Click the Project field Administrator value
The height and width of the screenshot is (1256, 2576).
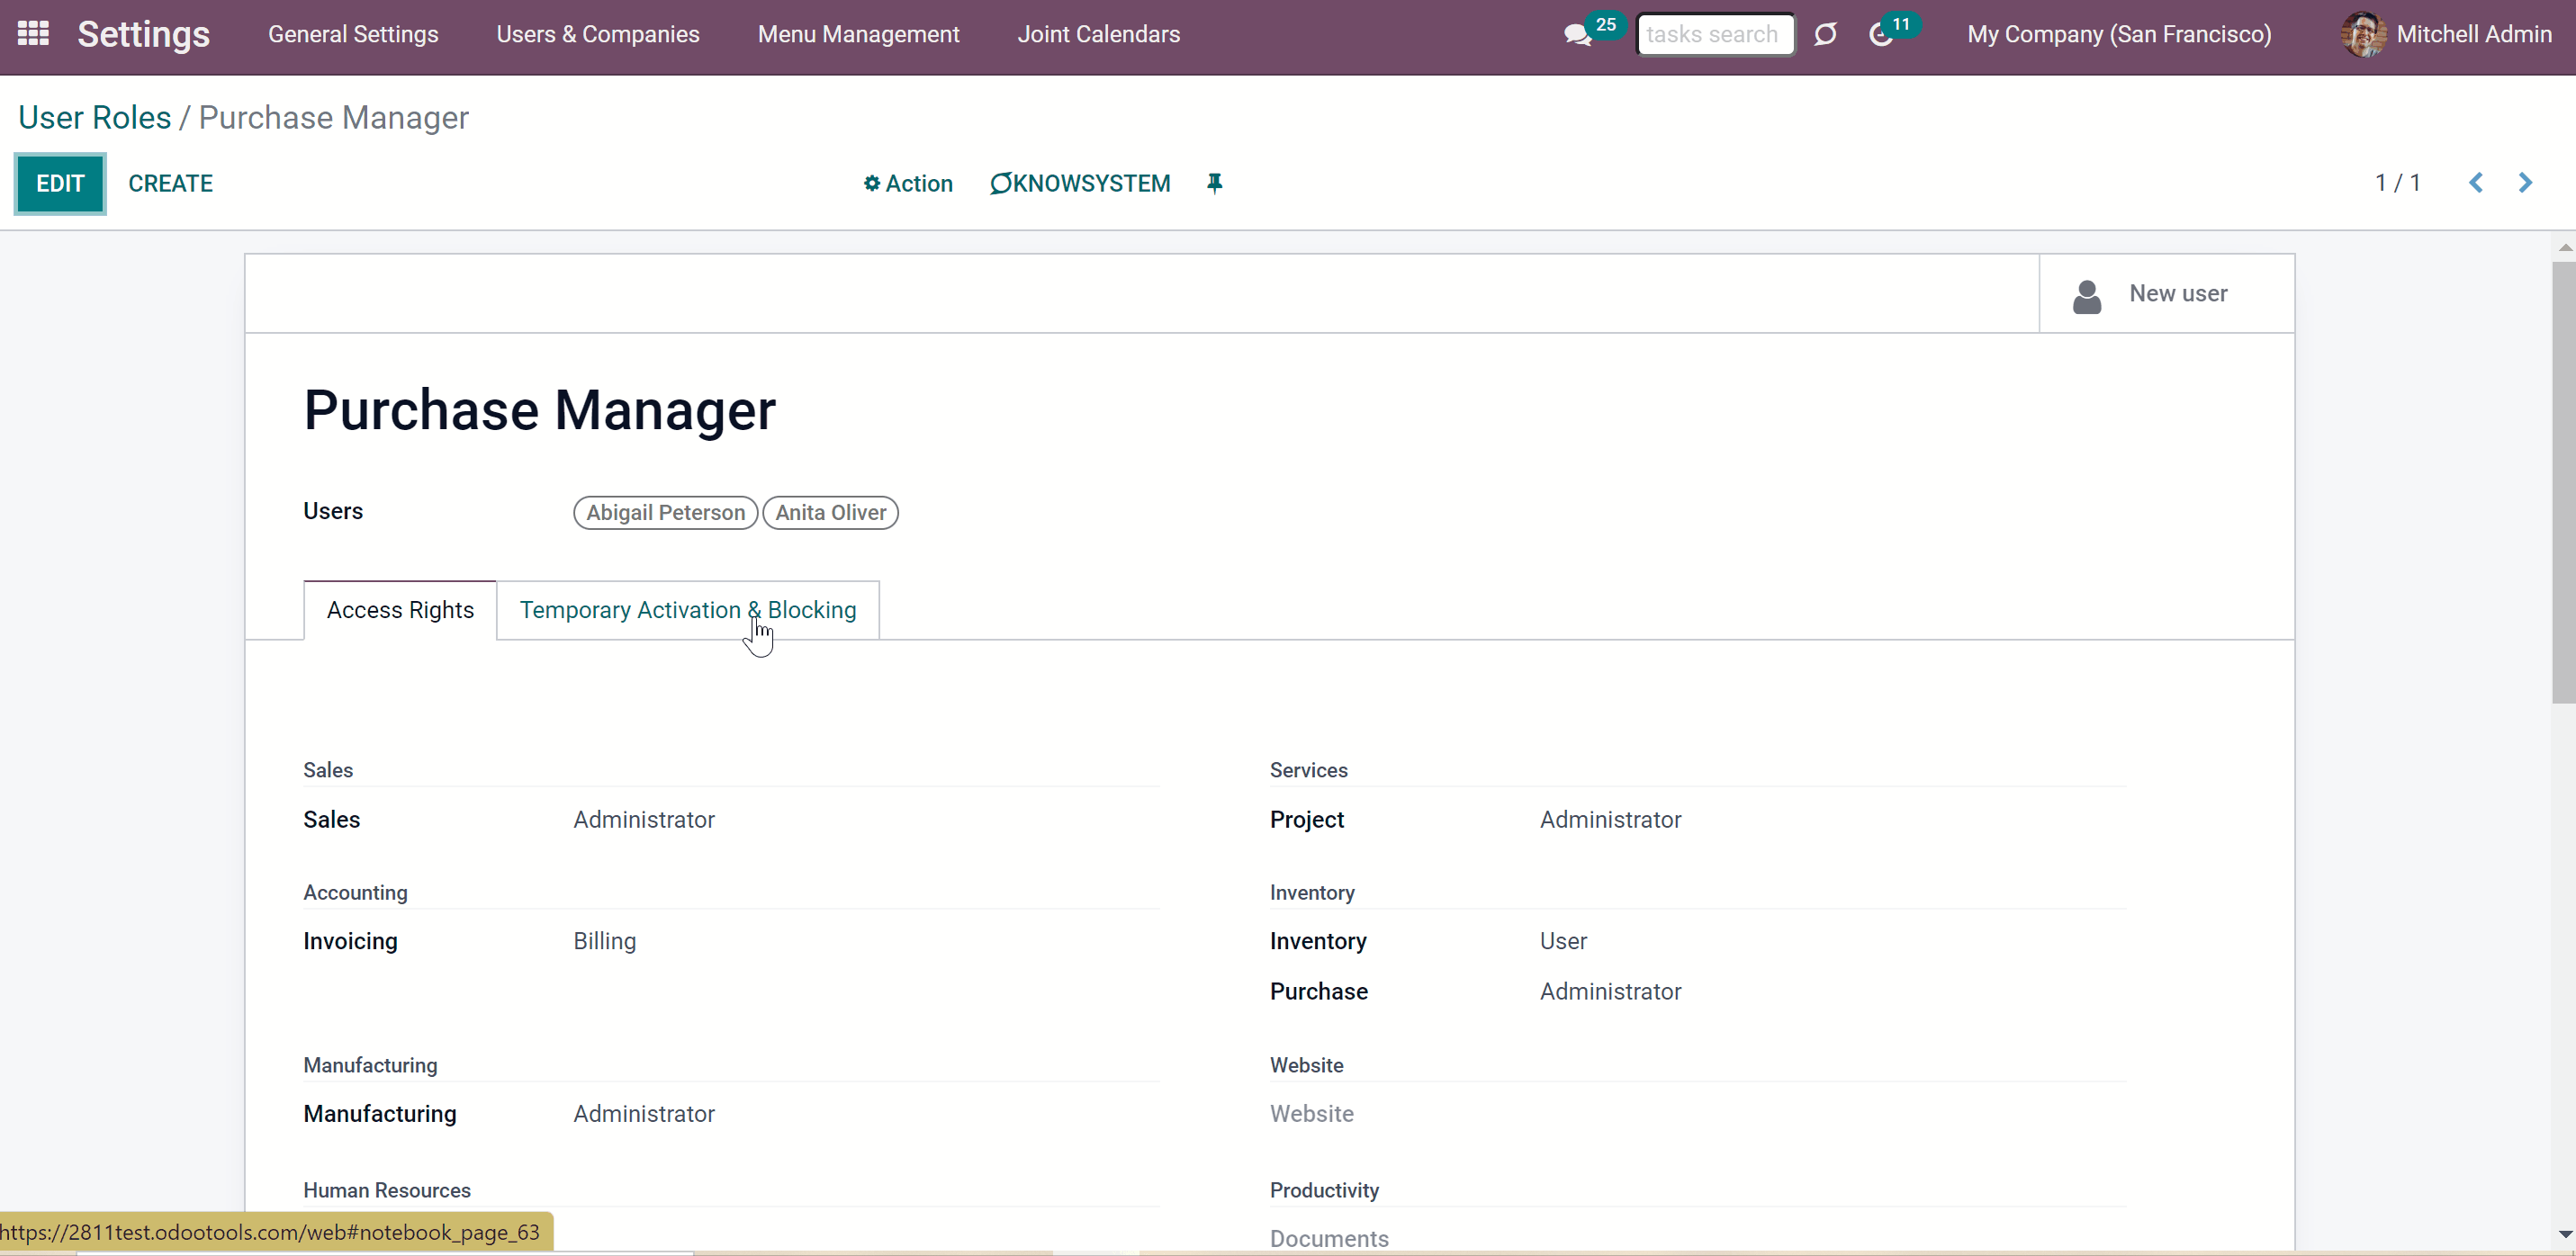click(1610, 820)
